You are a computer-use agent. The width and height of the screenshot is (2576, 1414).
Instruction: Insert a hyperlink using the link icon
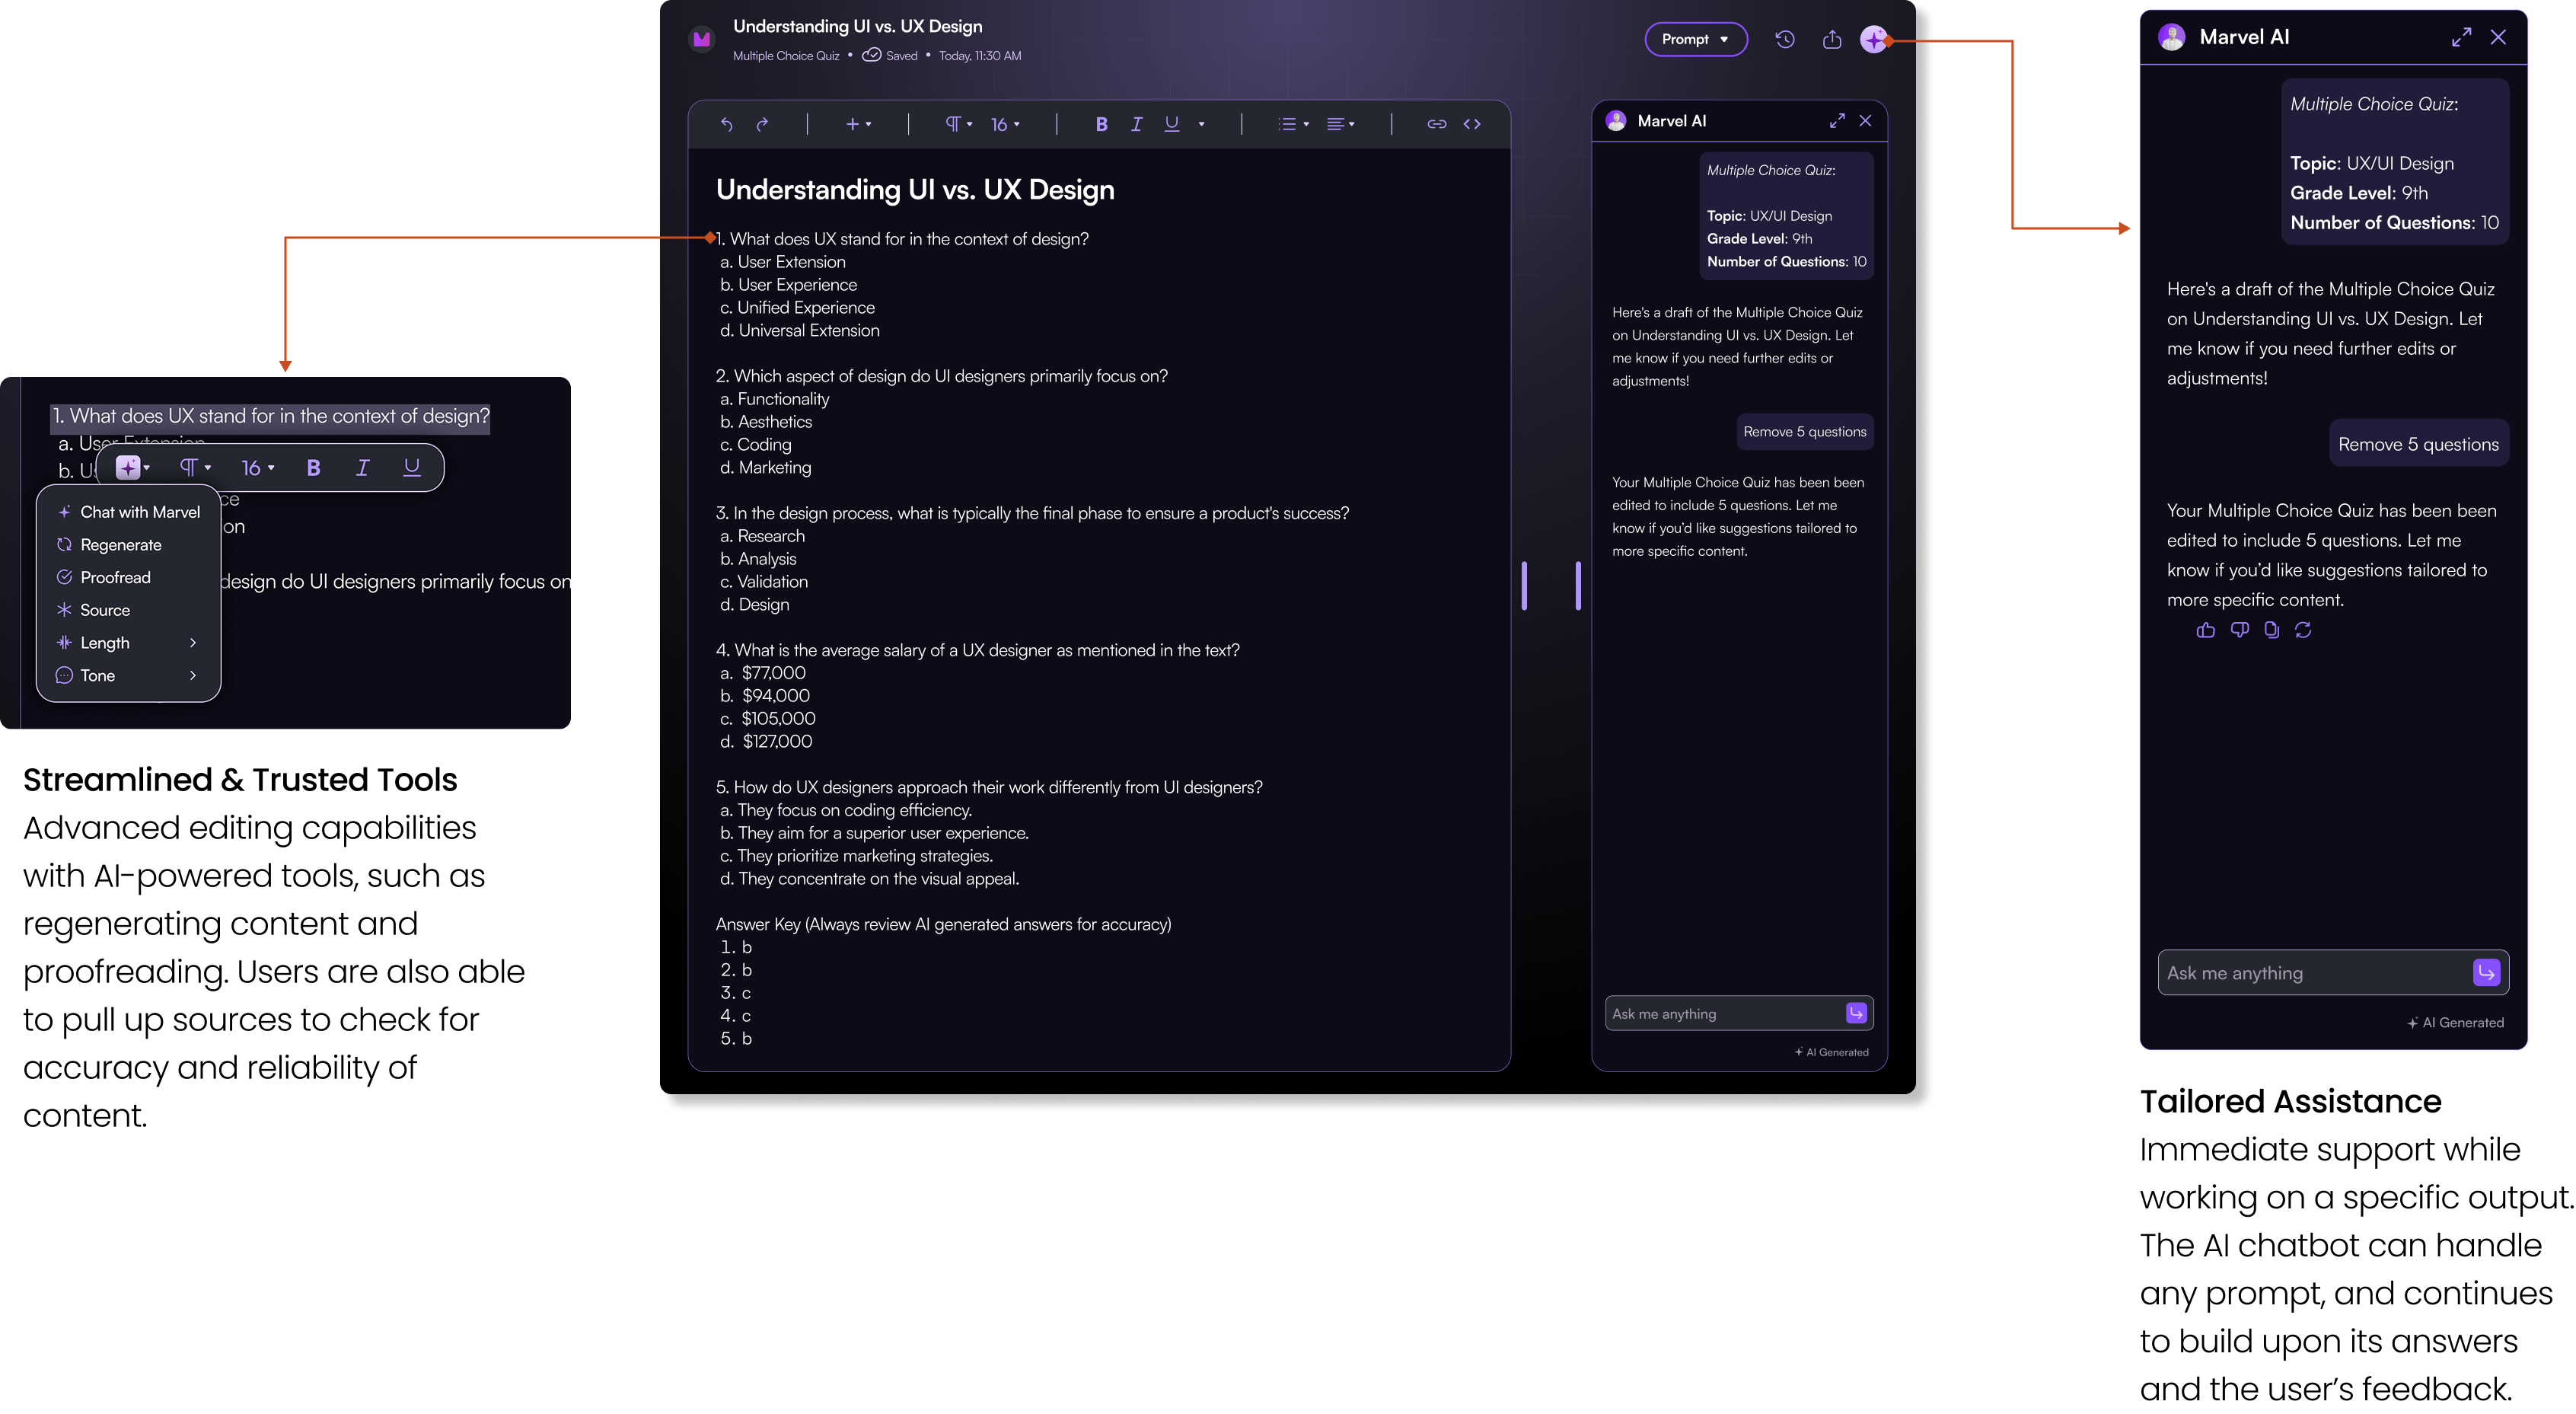click(x=1436, y=123)
